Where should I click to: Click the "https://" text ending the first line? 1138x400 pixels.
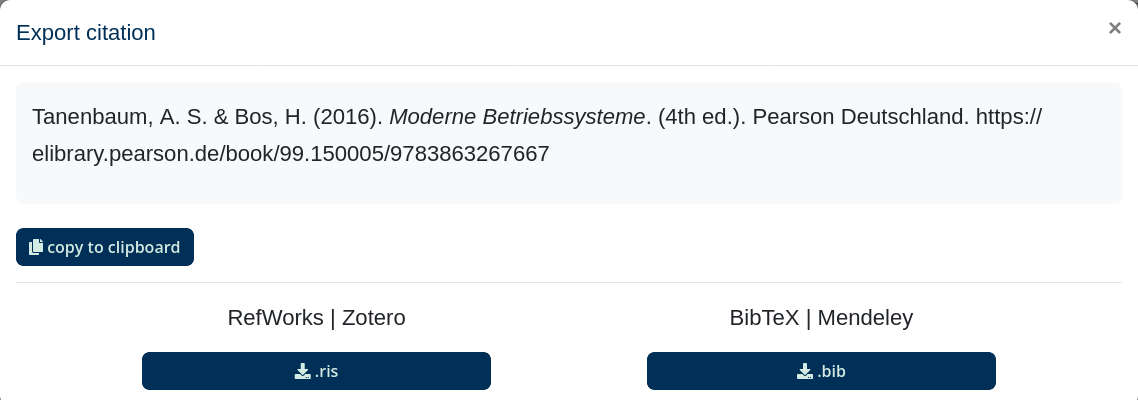click(1008, 117)
